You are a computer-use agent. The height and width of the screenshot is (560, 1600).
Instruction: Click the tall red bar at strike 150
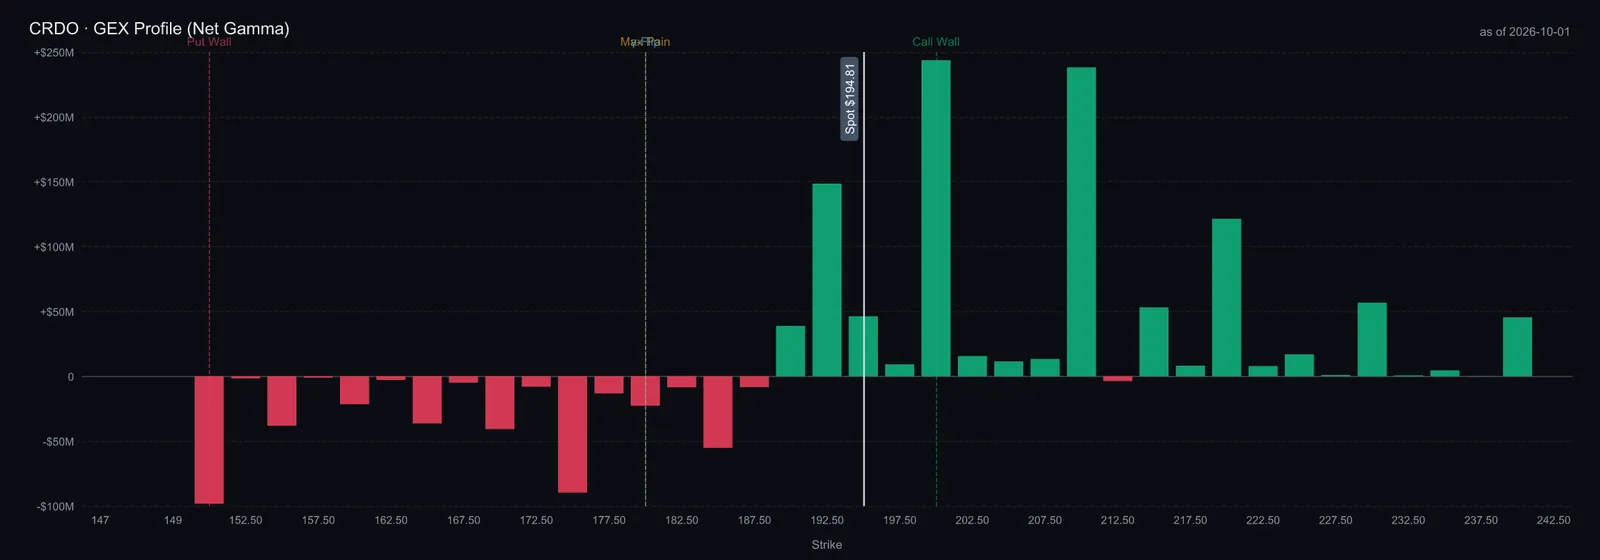[x=209, y=440]
